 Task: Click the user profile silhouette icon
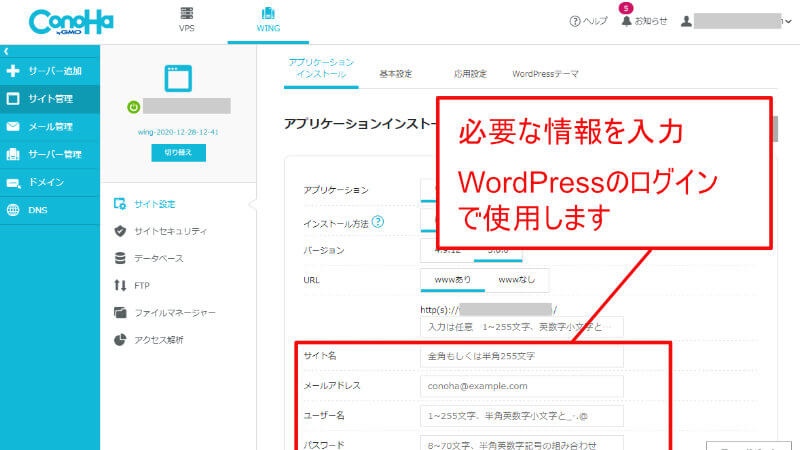(686, 21)
